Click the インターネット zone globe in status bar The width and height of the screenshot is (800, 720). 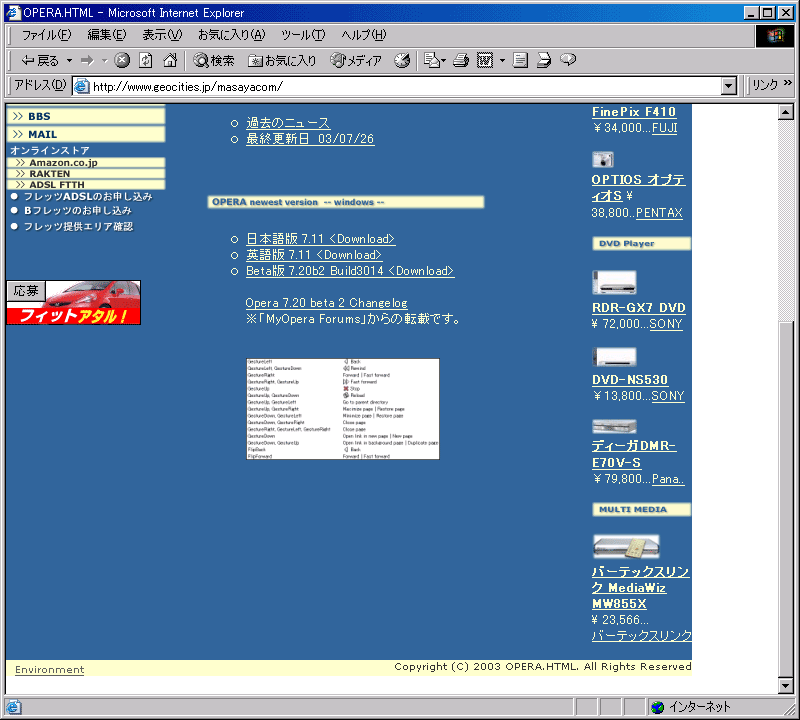click(658, 707)
